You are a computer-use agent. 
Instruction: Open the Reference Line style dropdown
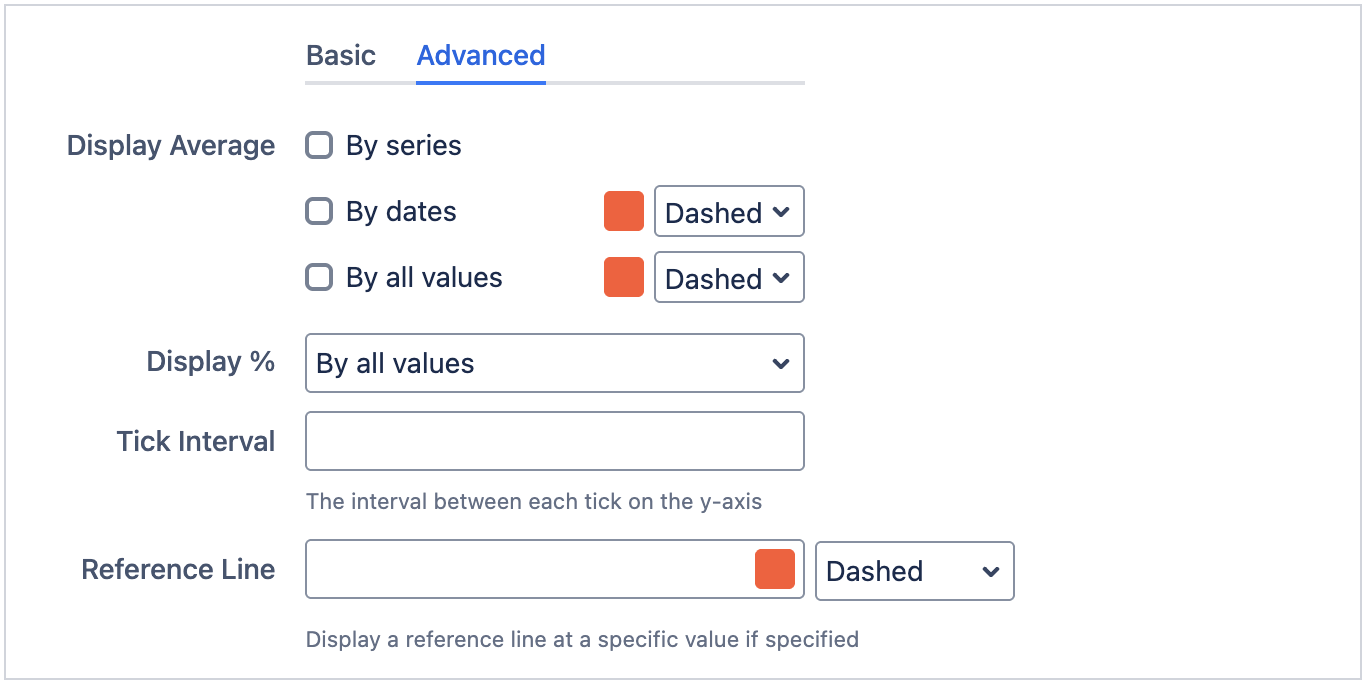pyautogui.click(x=914, y=571)
